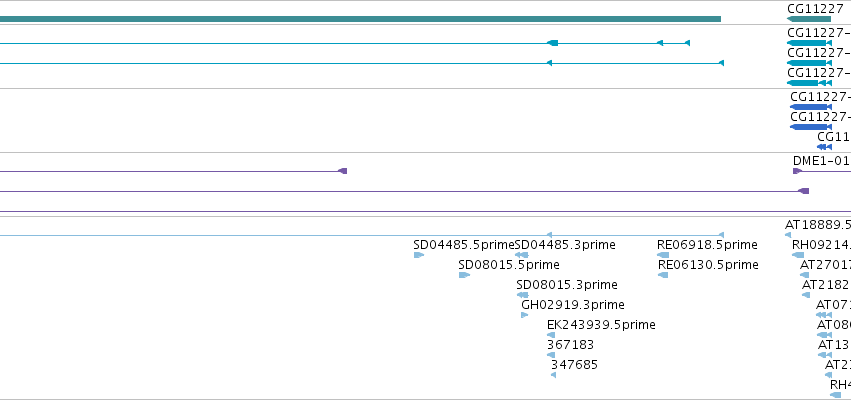Click the GH02919.3prime arrow marker
The image size is (851, 400).
click(524, 315)
